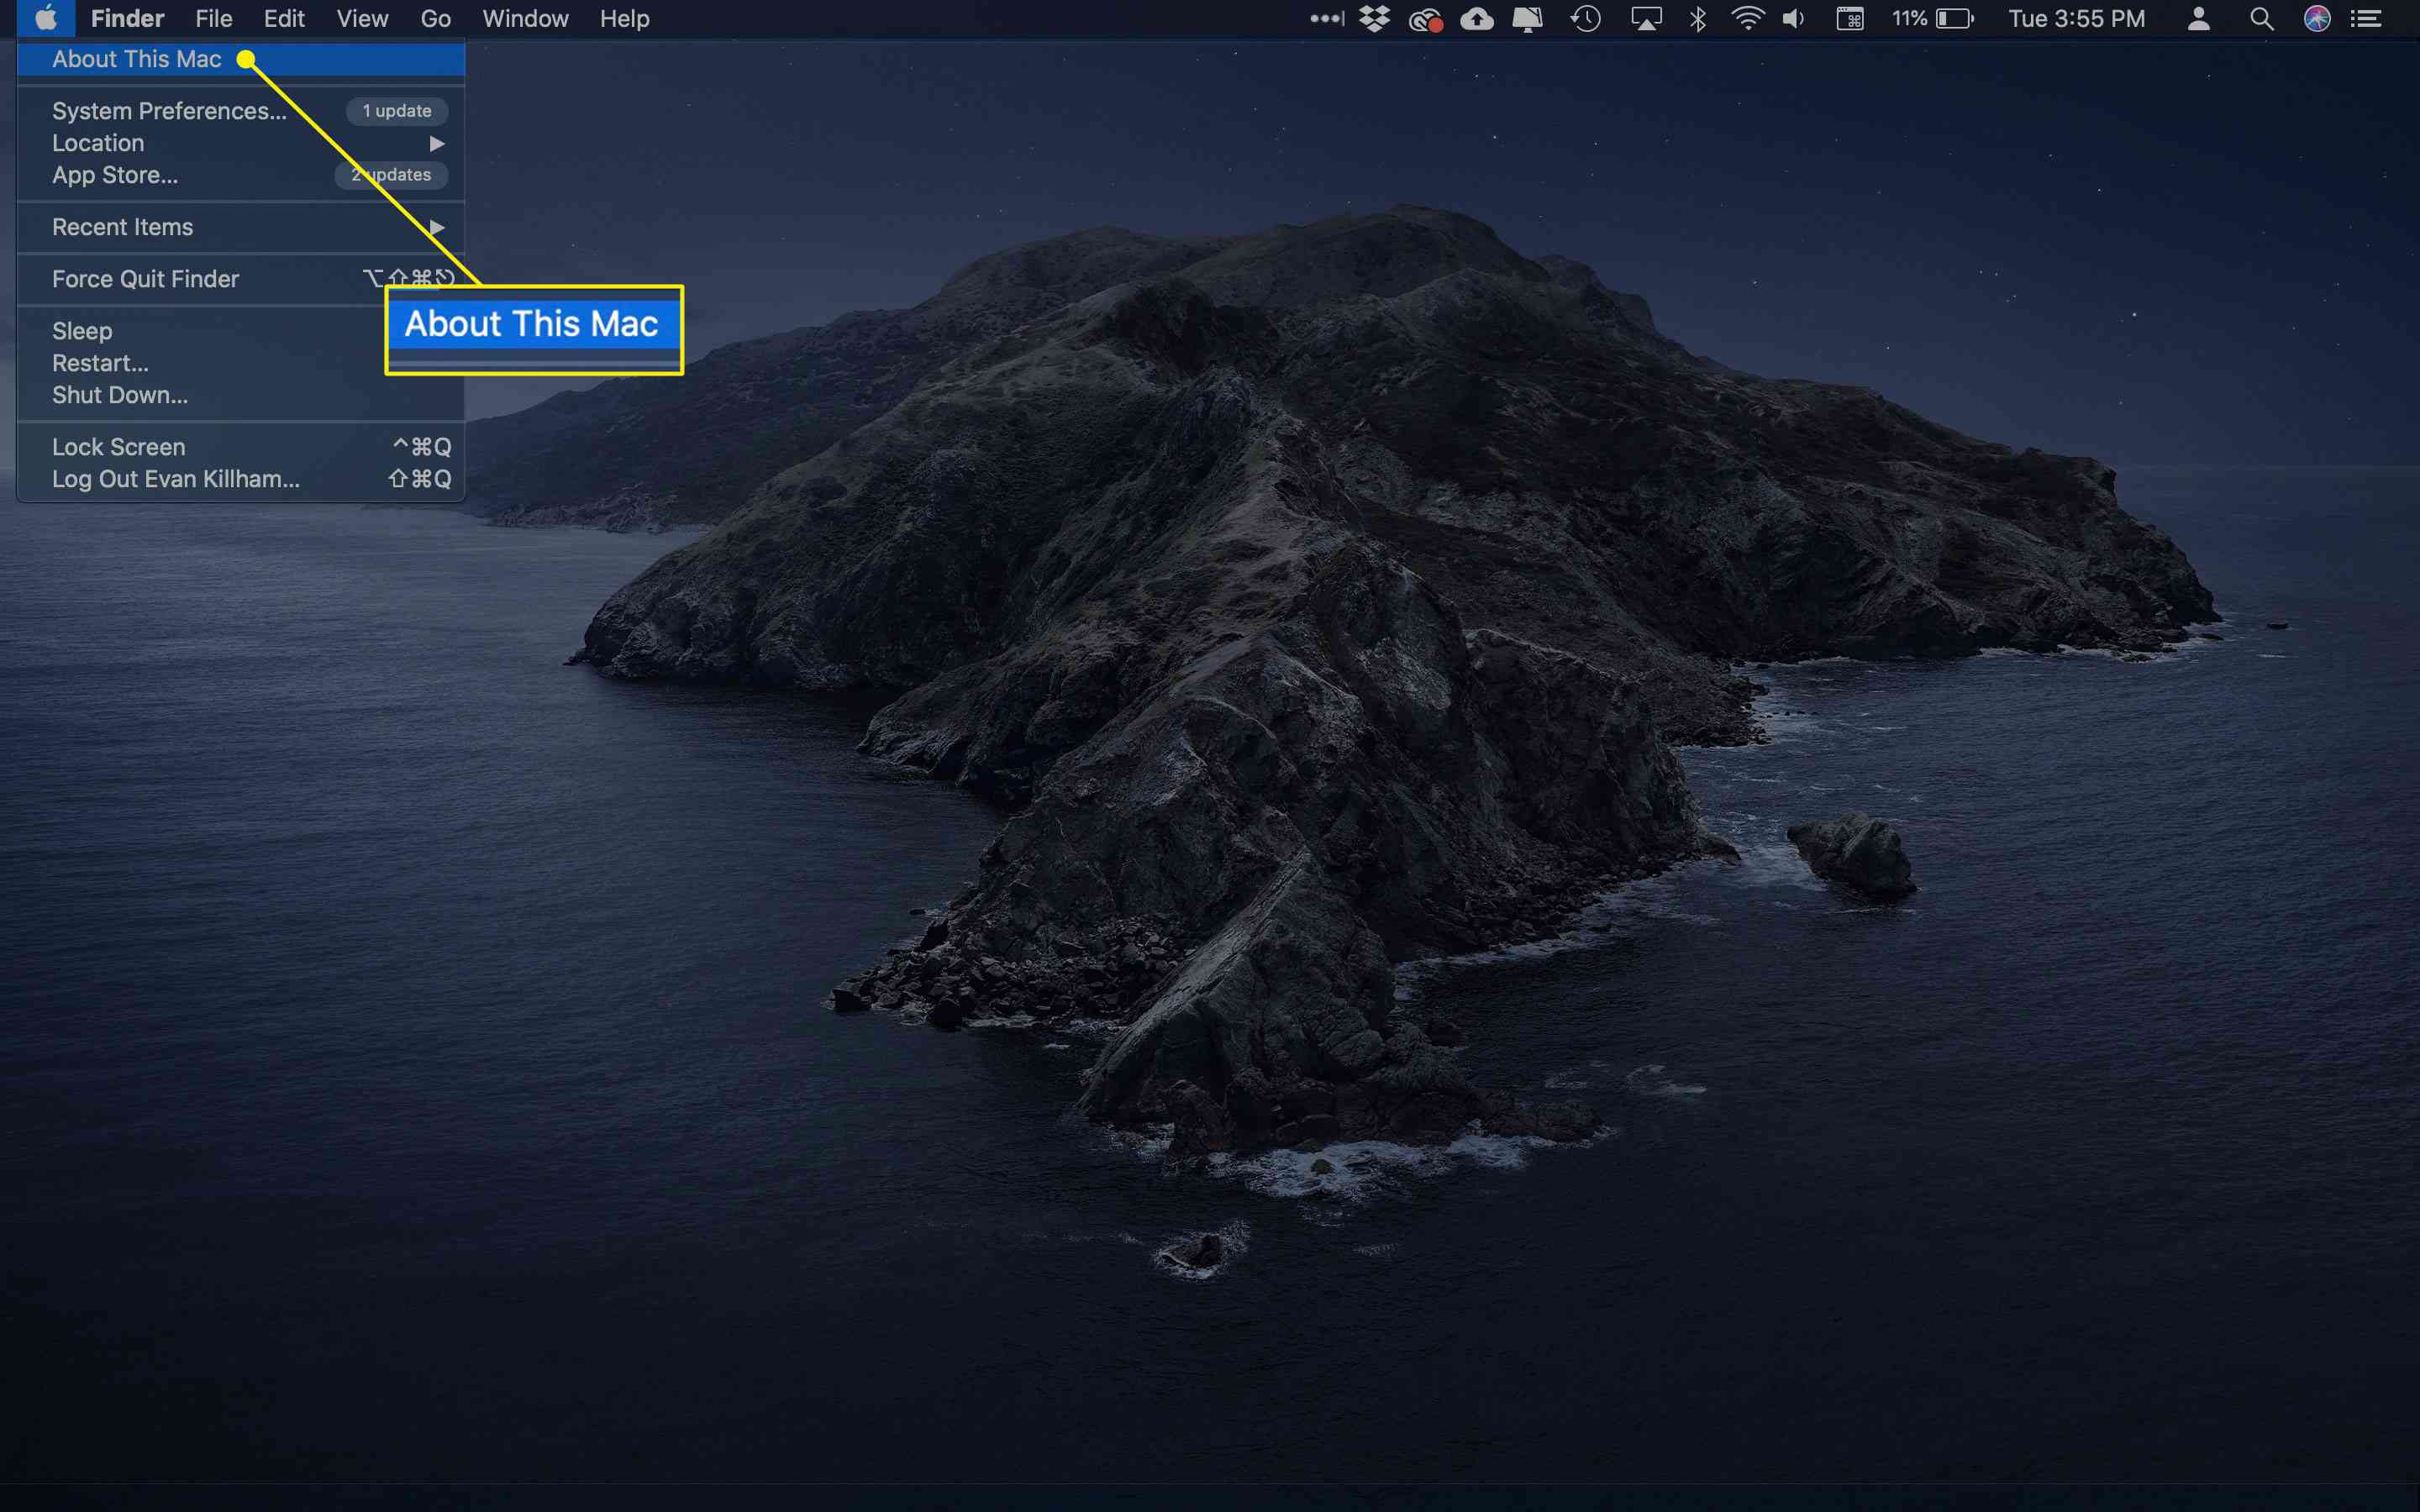Toggle Shut Down option in Apple menu
This screenshot has width=2420, height=1512.
(118, 394)
